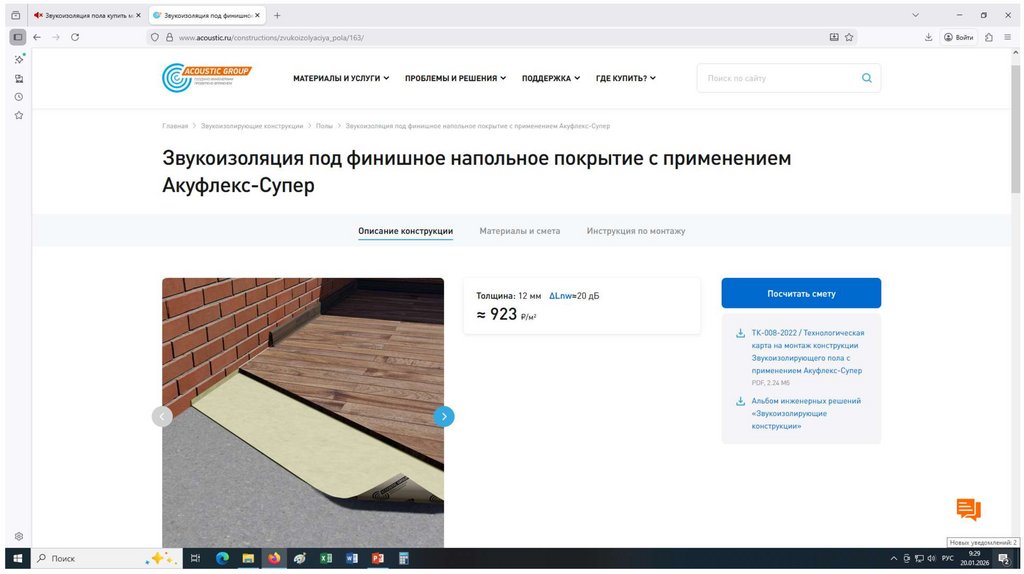Open Звукоизолирующие конструкции breadcrumb
The image size is (1024, 574).
[252, 125]
